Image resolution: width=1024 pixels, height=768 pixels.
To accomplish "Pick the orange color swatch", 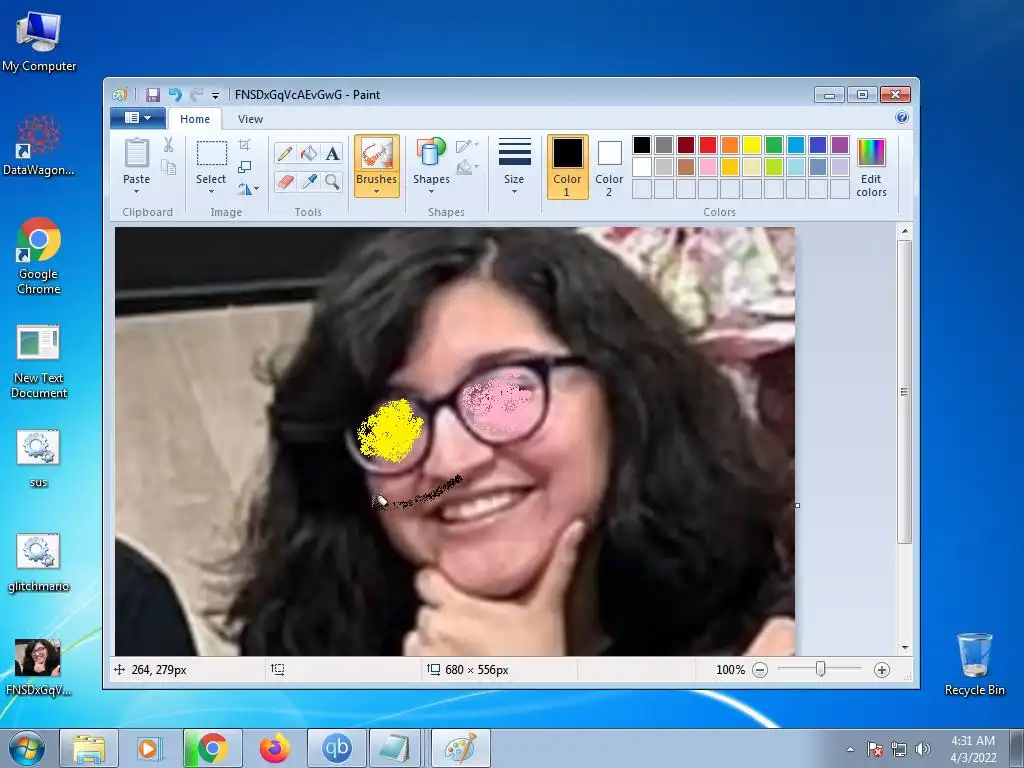I will point(729,145).
